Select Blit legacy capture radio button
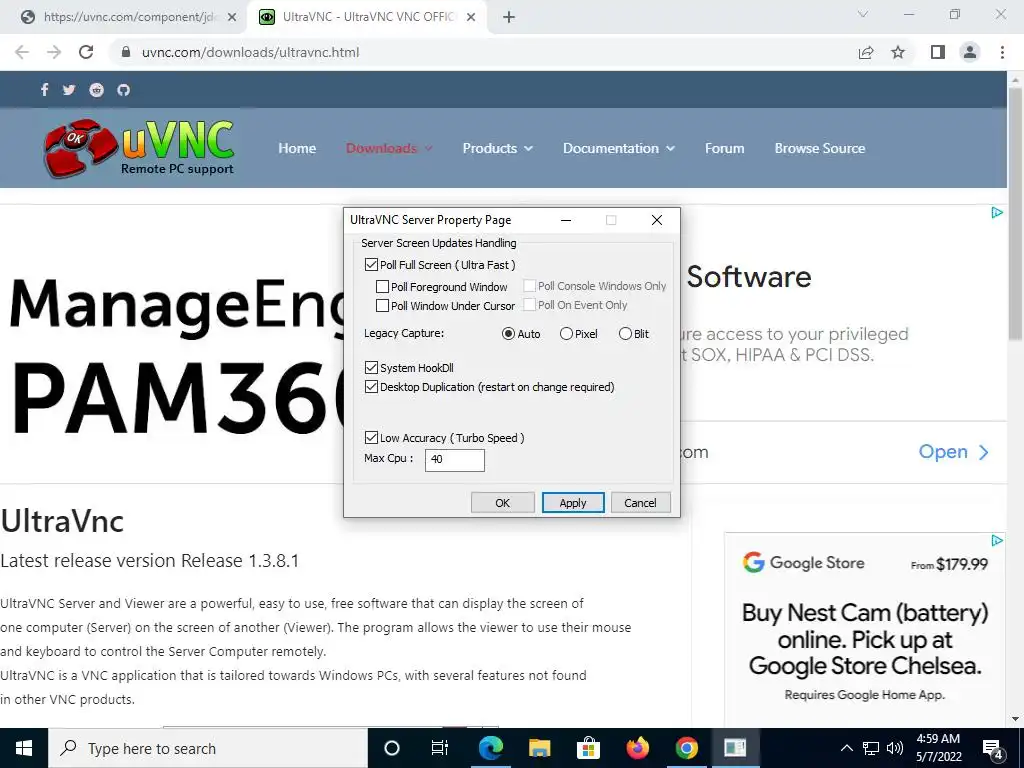1024x768 pixels. click(x=625, y=334)
